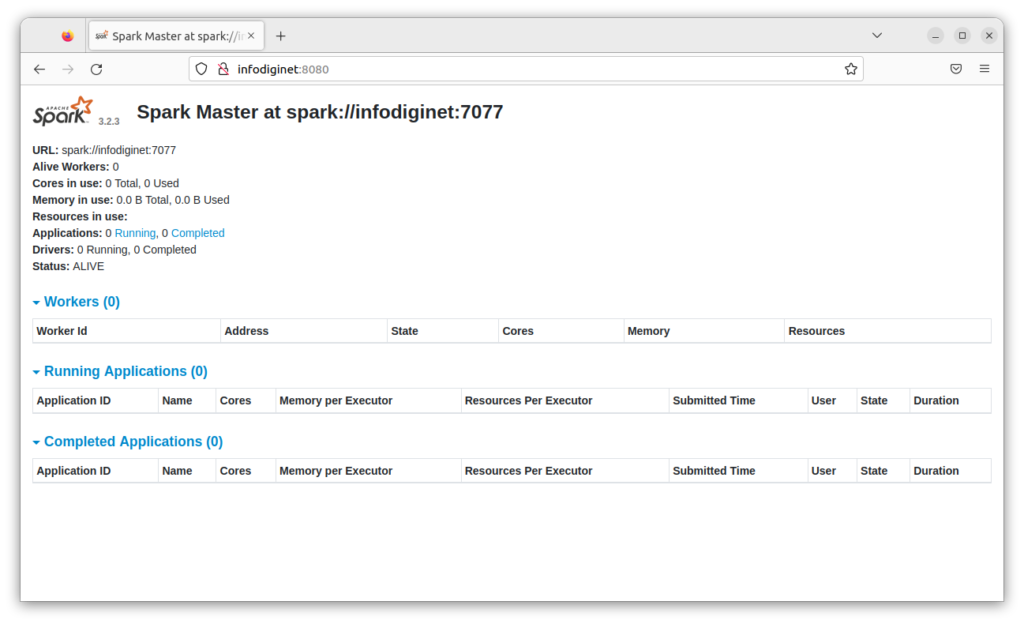Click the Apache Spark logo
This screenshot has width=1024, height=624.
click(63, 111)
